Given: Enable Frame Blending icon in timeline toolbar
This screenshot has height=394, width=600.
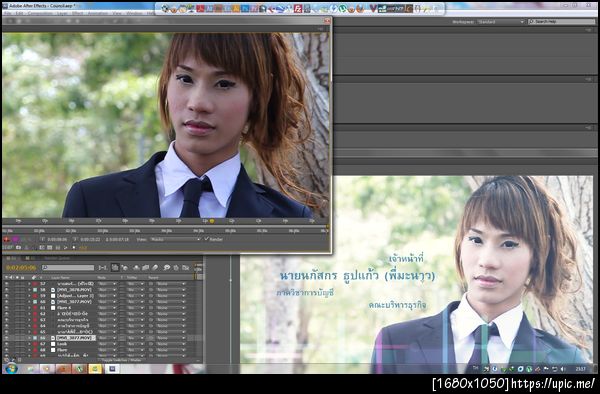Looking at the screenshot, I should pyautogui.click(x=145, y=267).
